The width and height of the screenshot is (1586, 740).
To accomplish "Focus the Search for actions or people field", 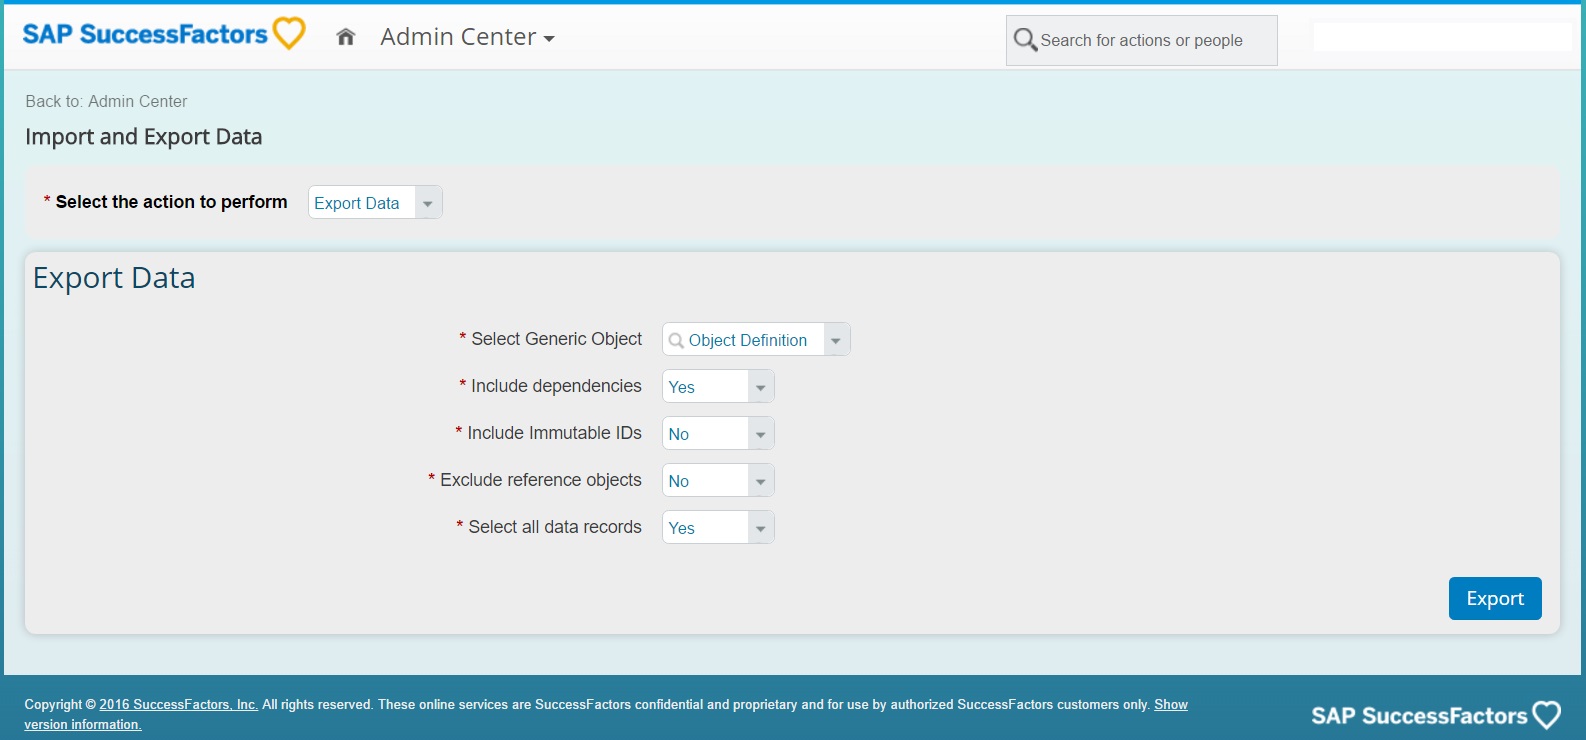I will click(x=1141, y=40).
